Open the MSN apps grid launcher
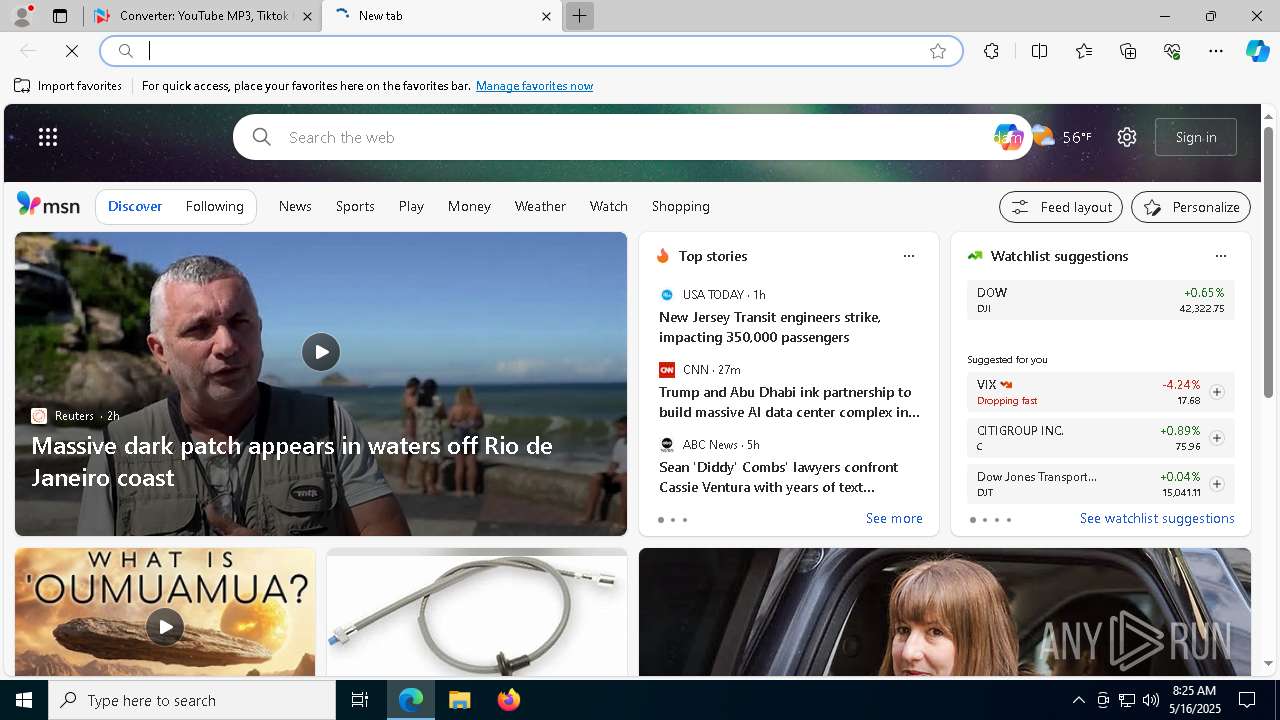 pos(48,137)
